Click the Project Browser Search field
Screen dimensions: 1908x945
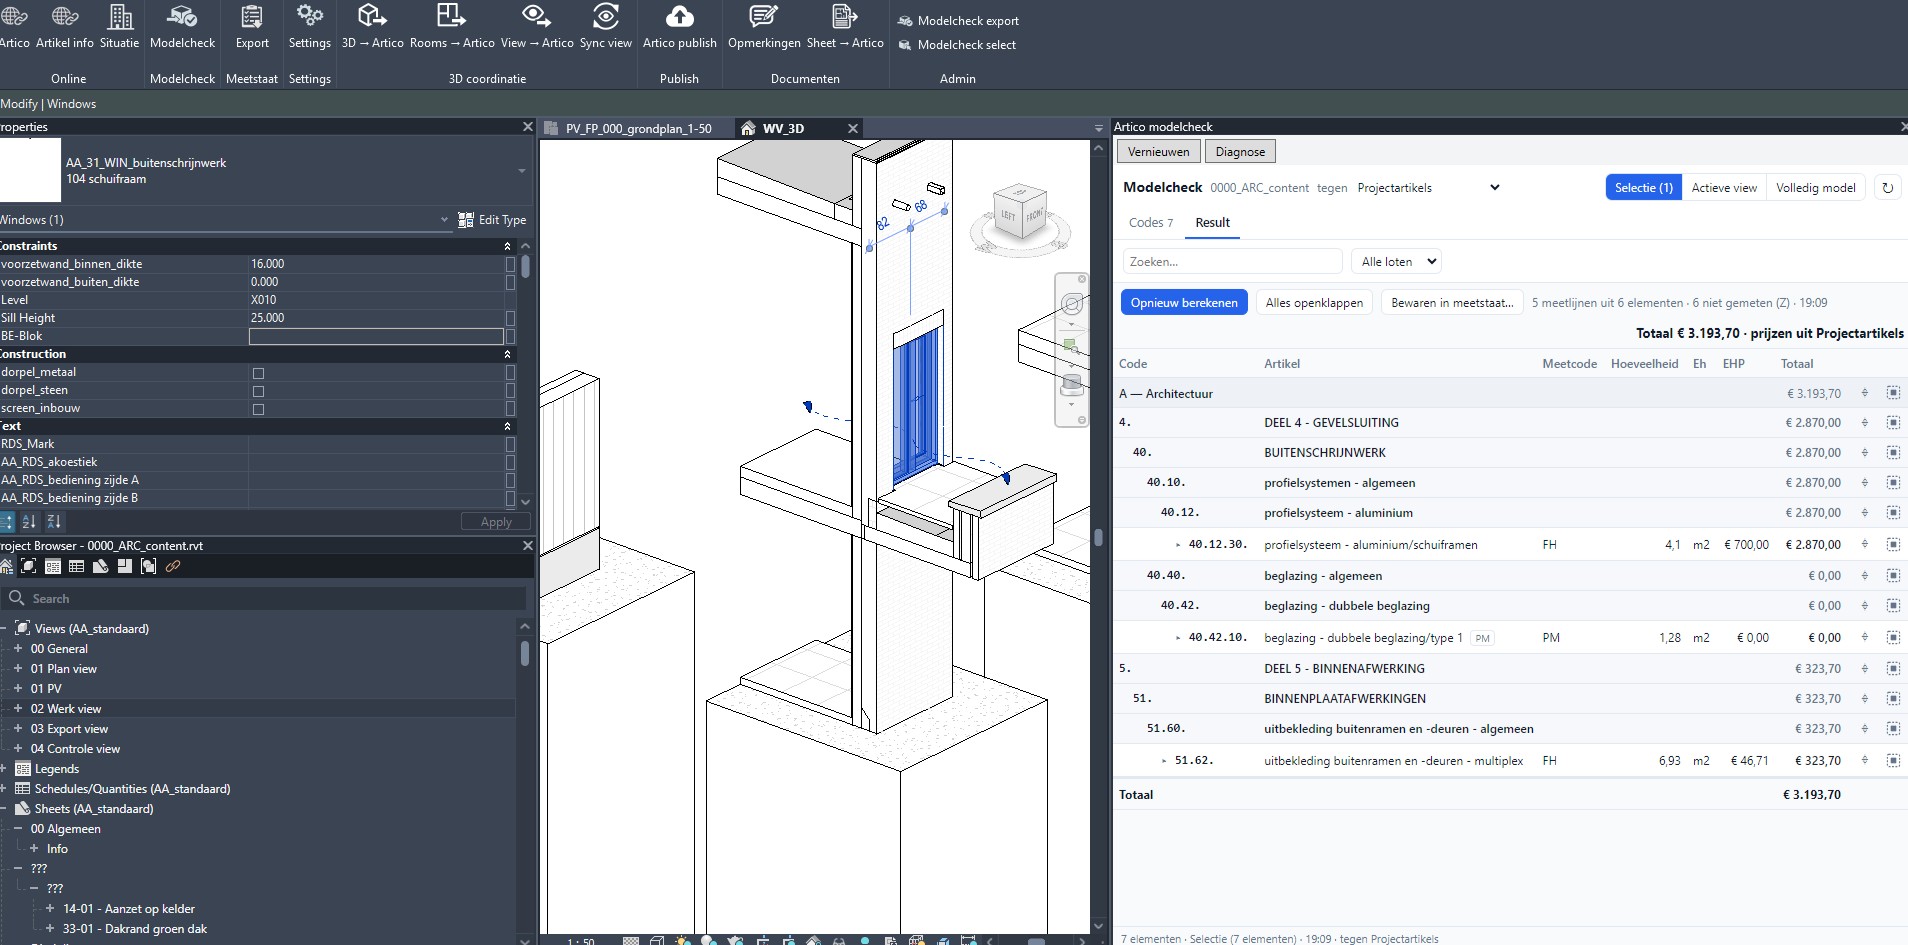(x=265, y=598)
